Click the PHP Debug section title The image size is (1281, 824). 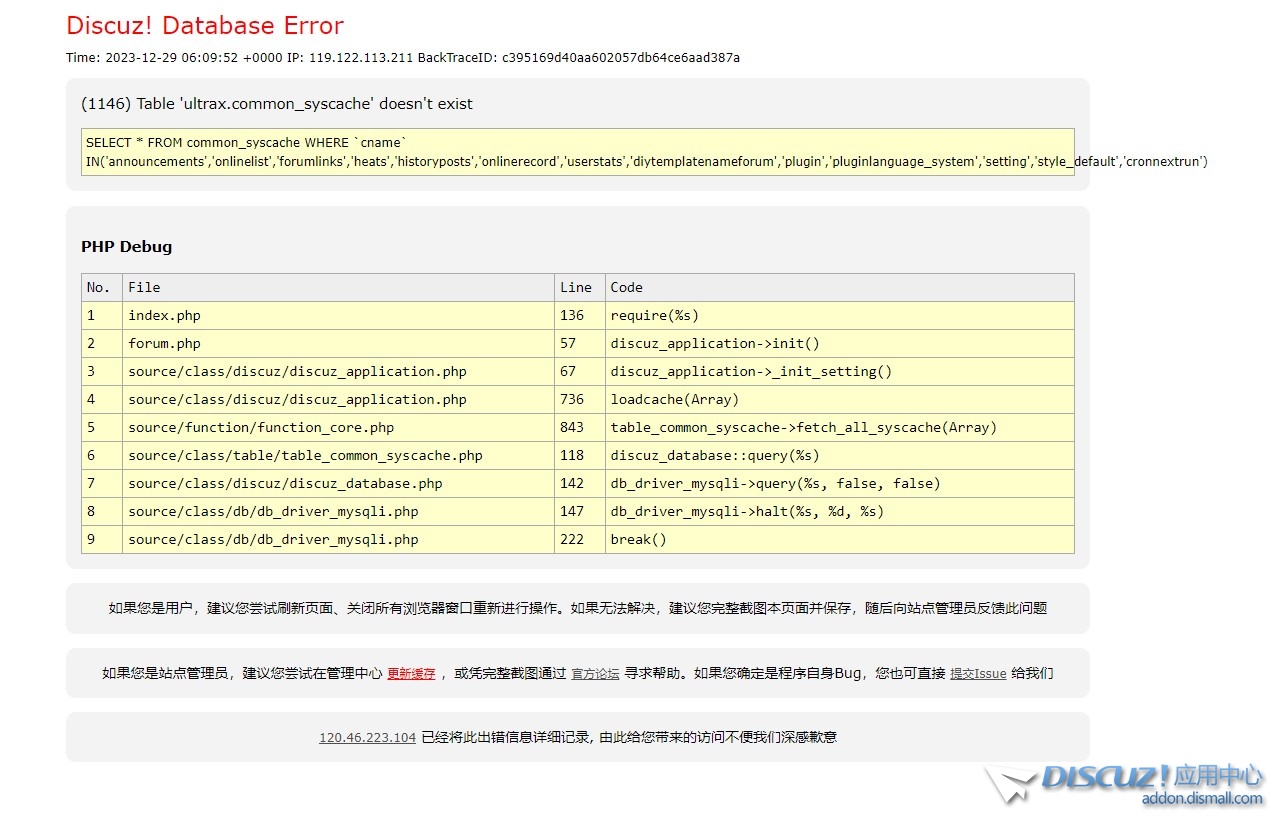click(x=126, y=247)
